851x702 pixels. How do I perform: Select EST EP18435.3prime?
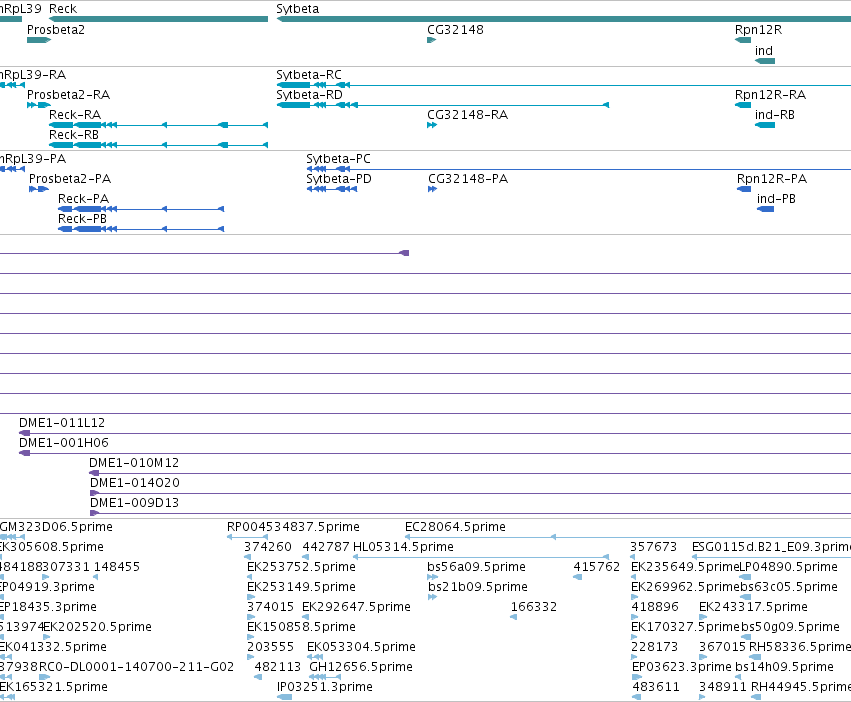point(48,607)
